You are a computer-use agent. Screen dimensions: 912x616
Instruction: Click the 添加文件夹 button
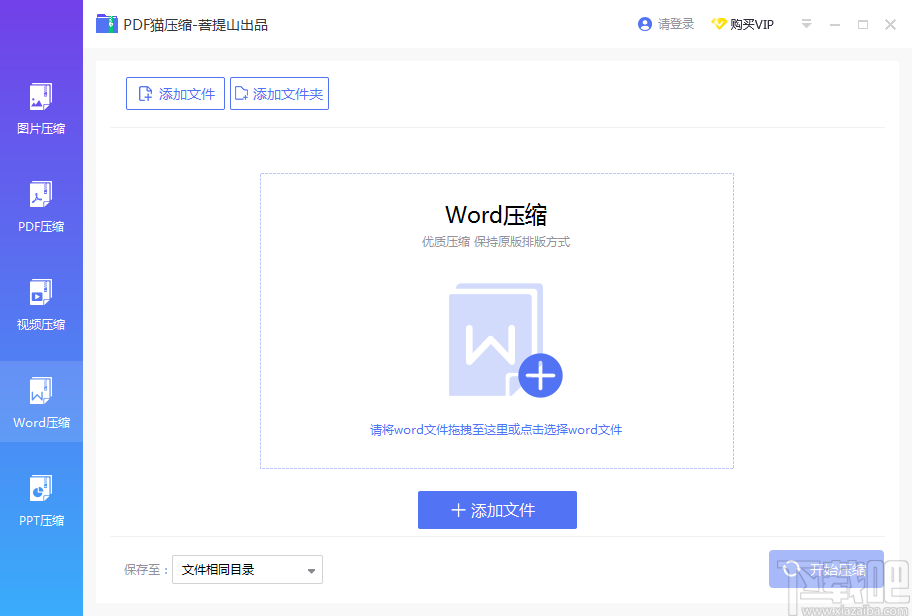pyautogui.click(x=279, y=93)
